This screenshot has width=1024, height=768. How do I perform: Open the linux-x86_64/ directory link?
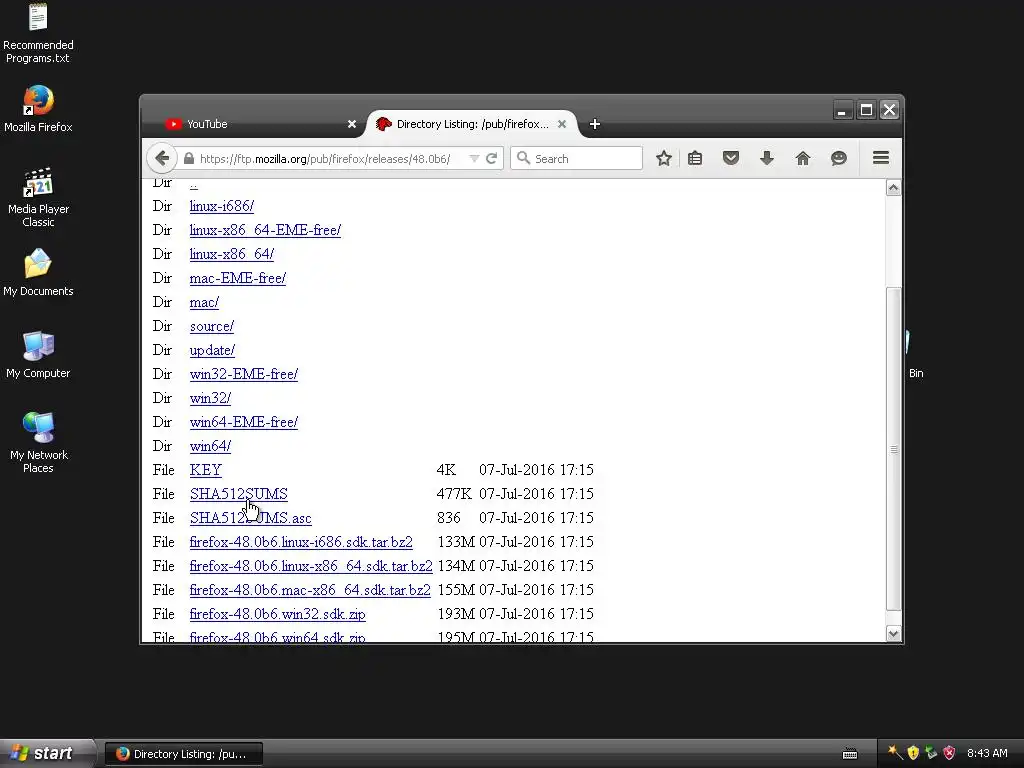(232, 254)
